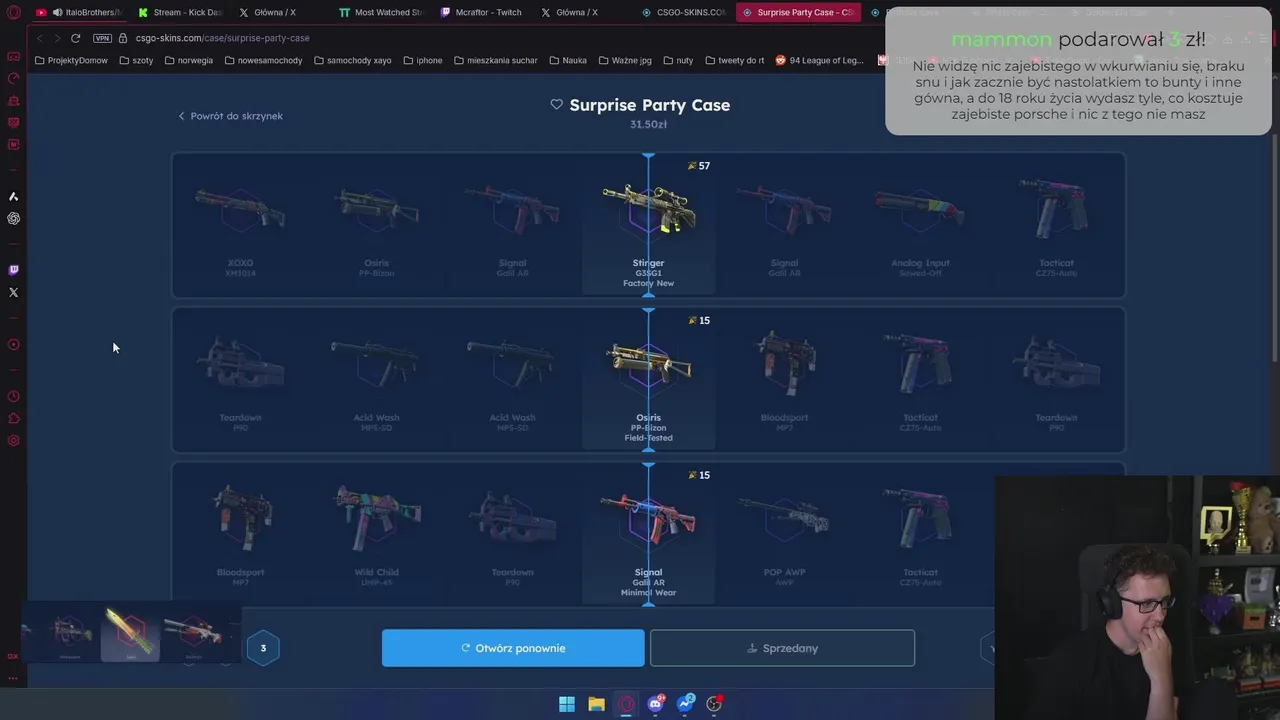Click the hexagon badge with number 3
1280x720 pixels.
[263, 648]
